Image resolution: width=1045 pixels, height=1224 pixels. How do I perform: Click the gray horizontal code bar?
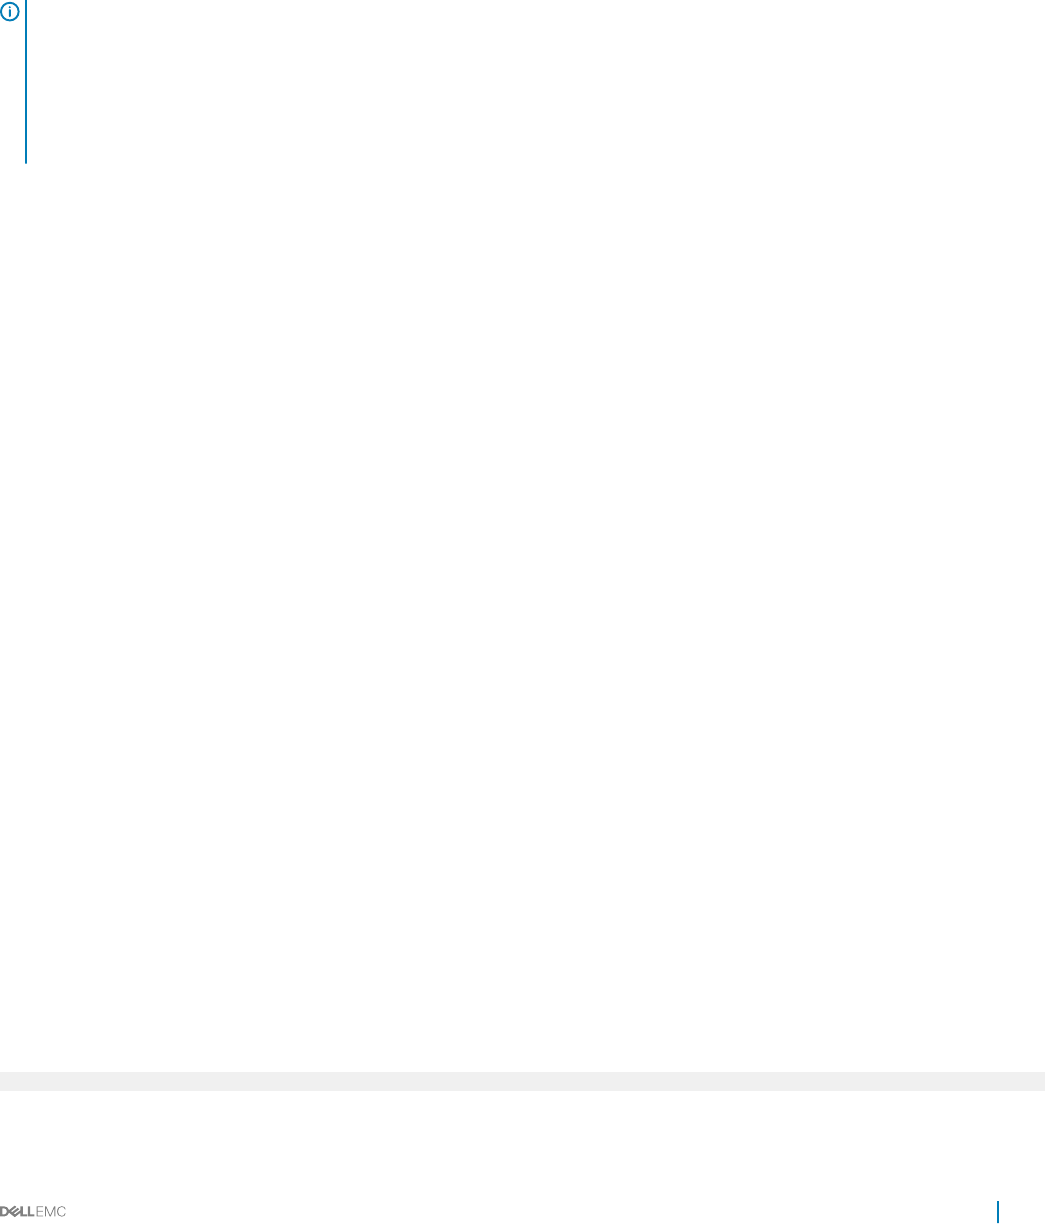522,1080
